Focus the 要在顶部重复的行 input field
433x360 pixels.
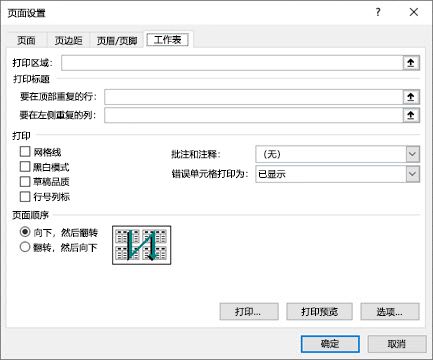pyautogui.click(x=254, y=97)
